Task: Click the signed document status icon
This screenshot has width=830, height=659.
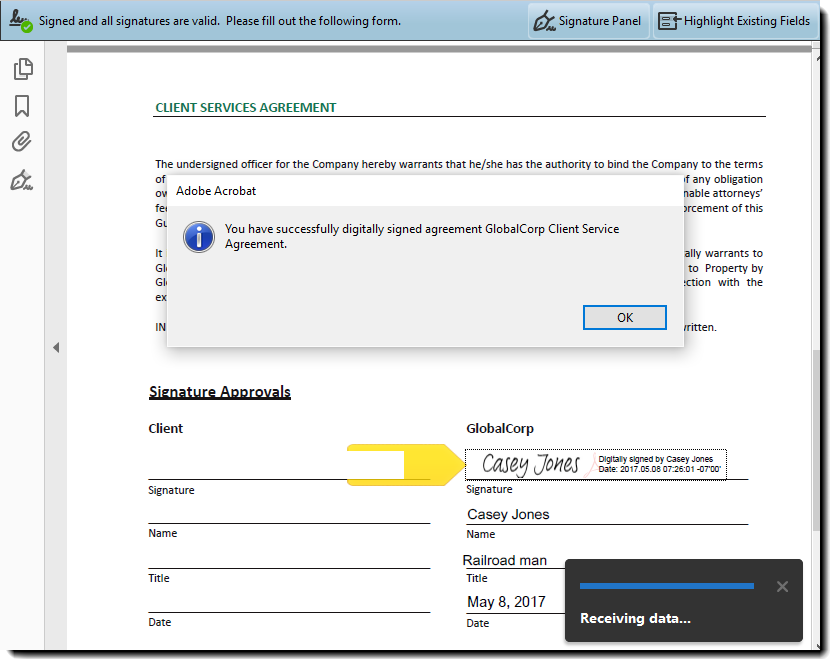Action: click(20, 21)
